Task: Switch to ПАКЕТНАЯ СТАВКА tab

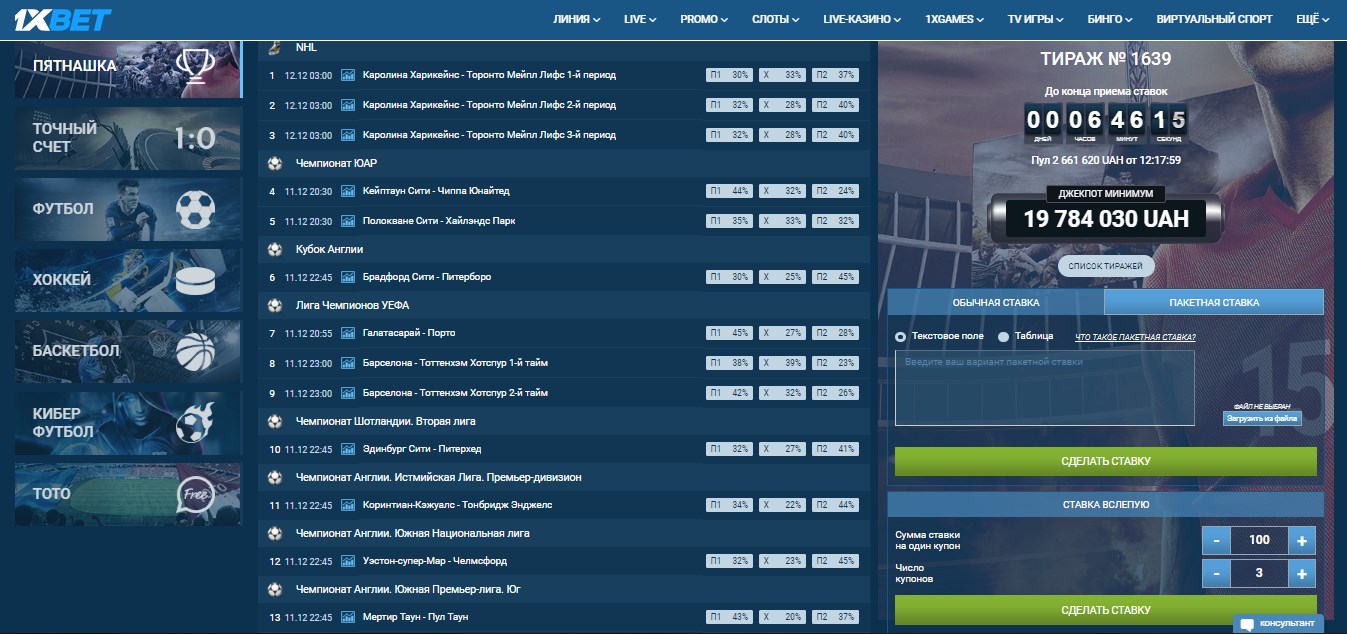Action: (1214, 302)
